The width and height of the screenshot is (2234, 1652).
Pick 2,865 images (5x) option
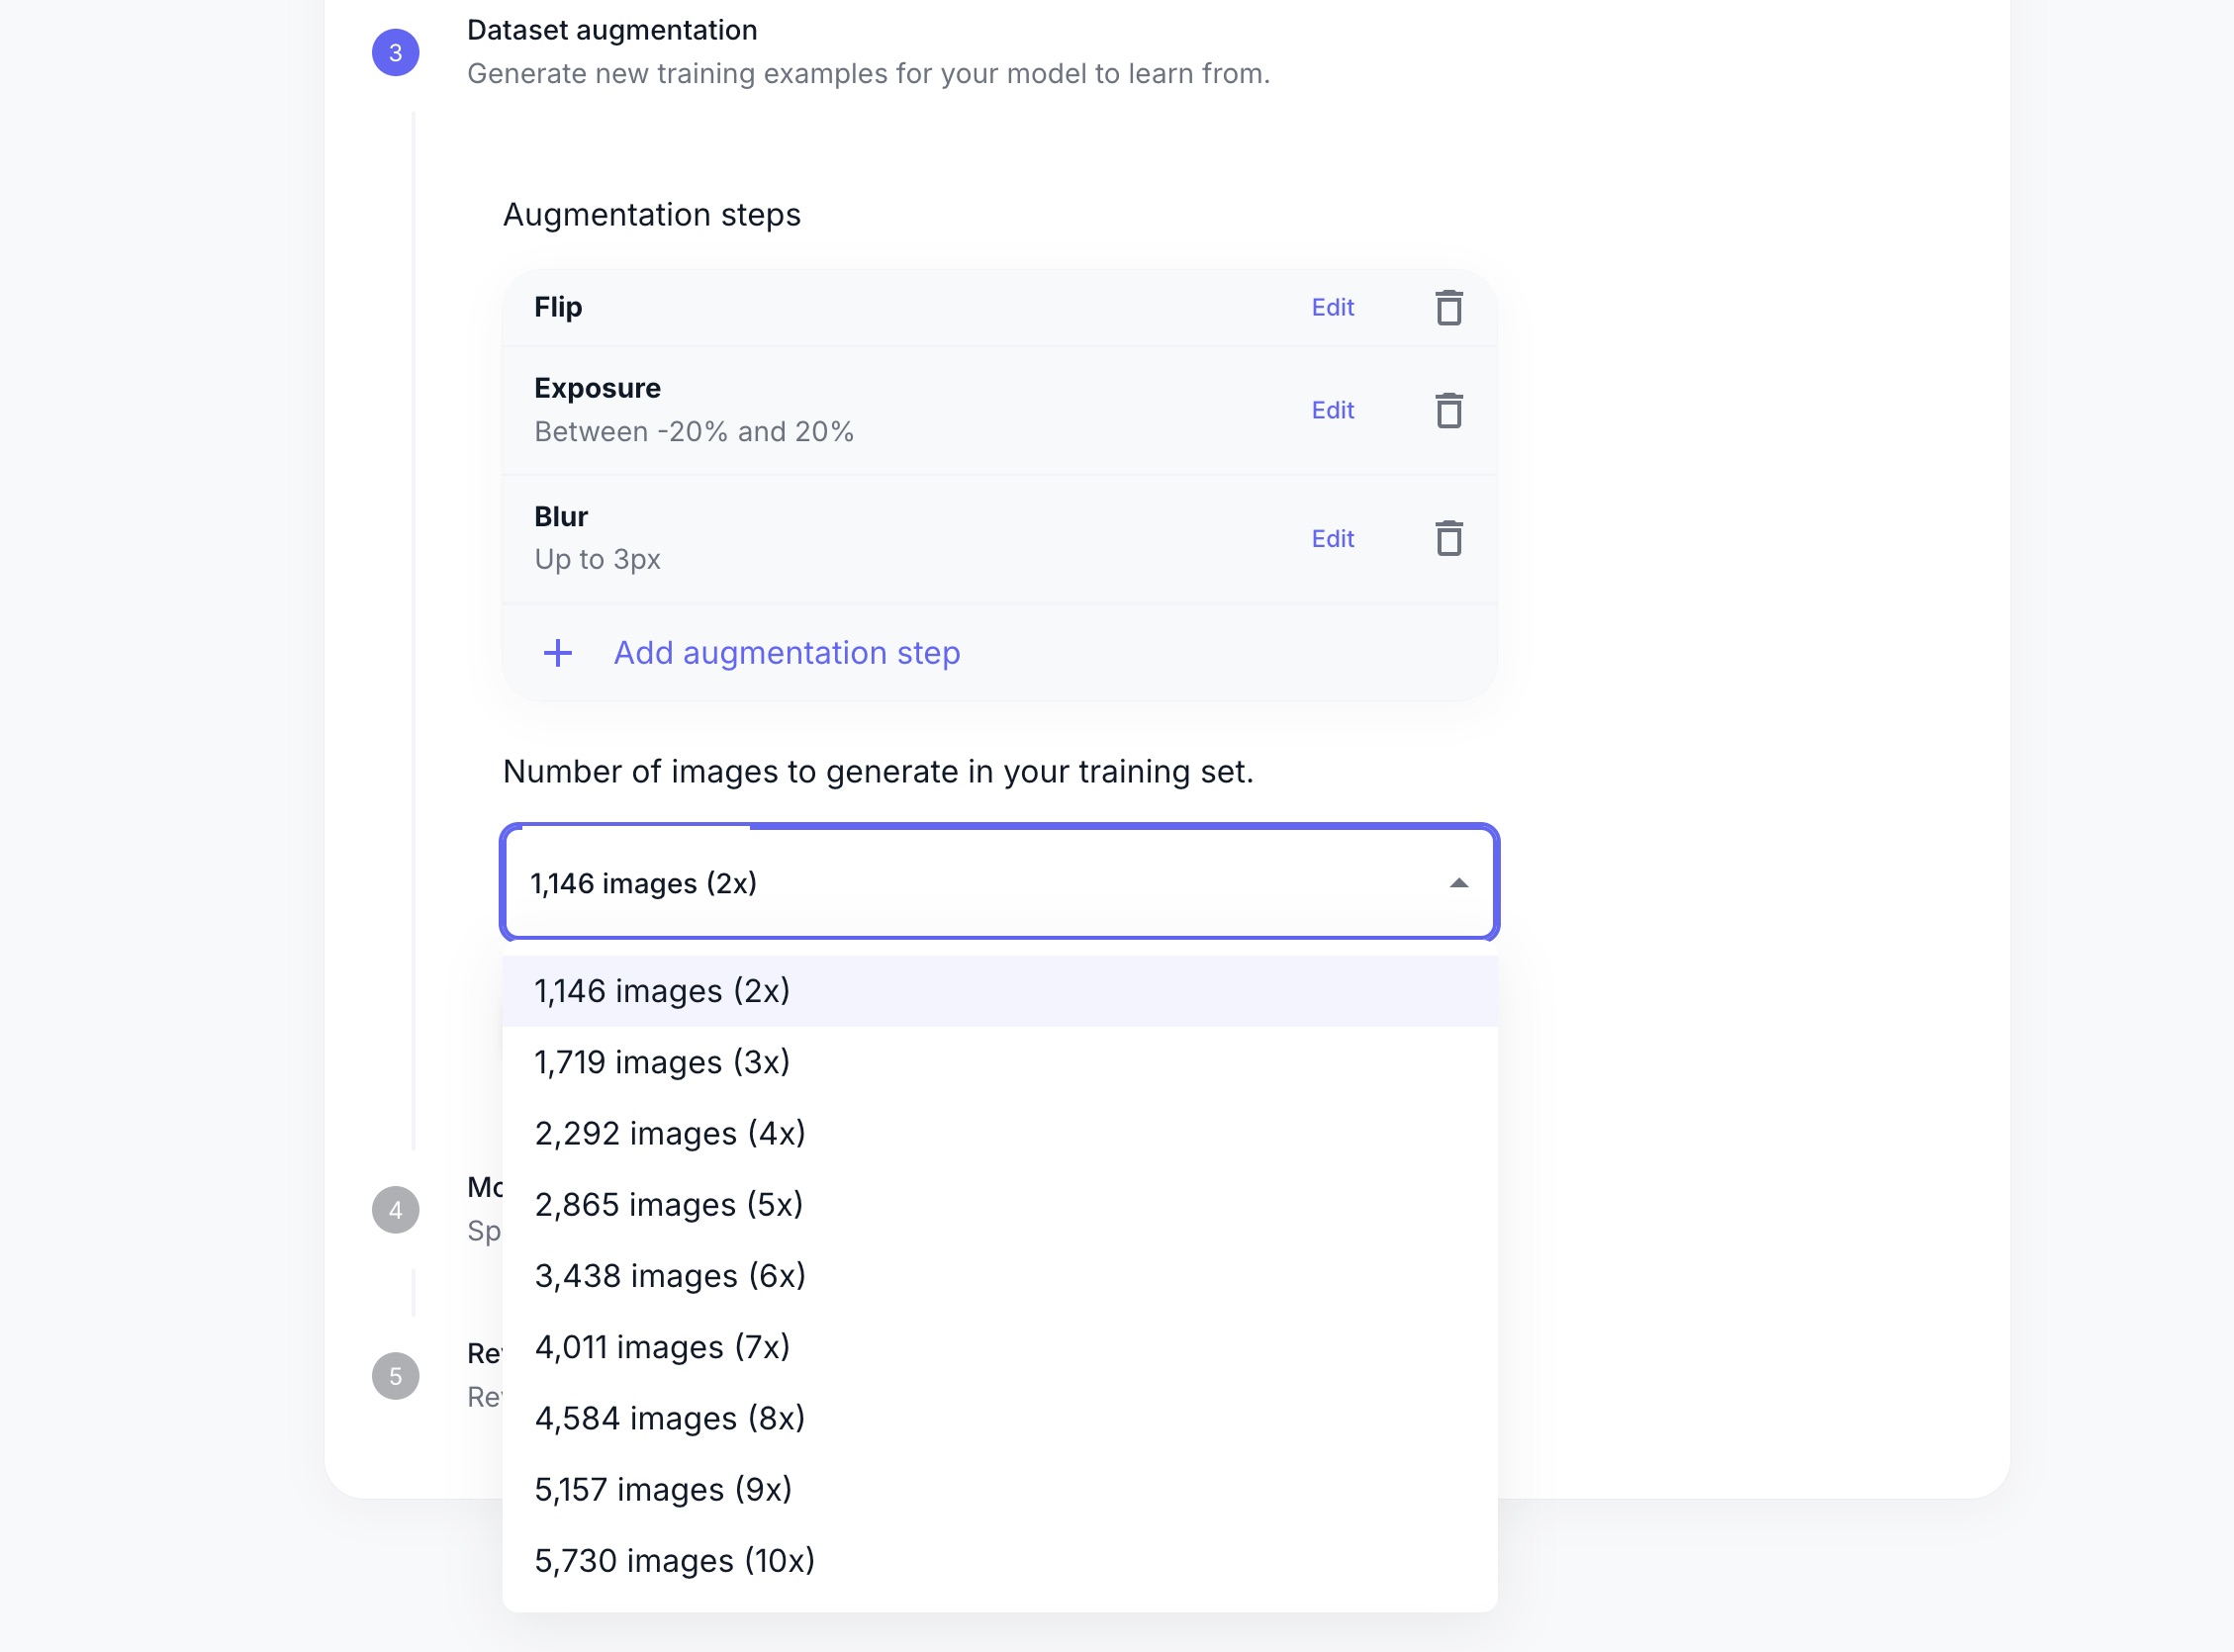(x=668, y=1204)
